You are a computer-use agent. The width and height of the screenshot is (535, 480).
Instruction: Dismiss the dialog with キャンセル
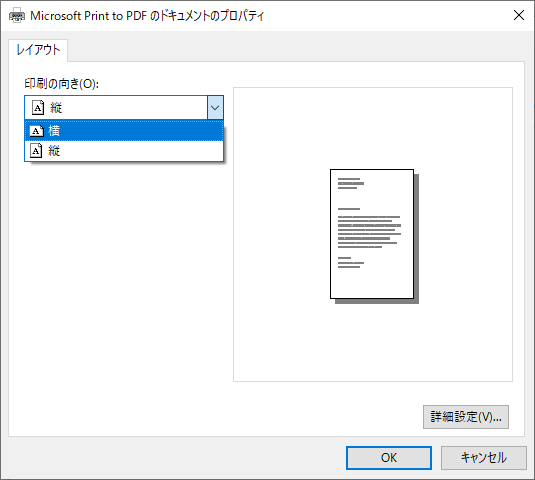point(483,458)
